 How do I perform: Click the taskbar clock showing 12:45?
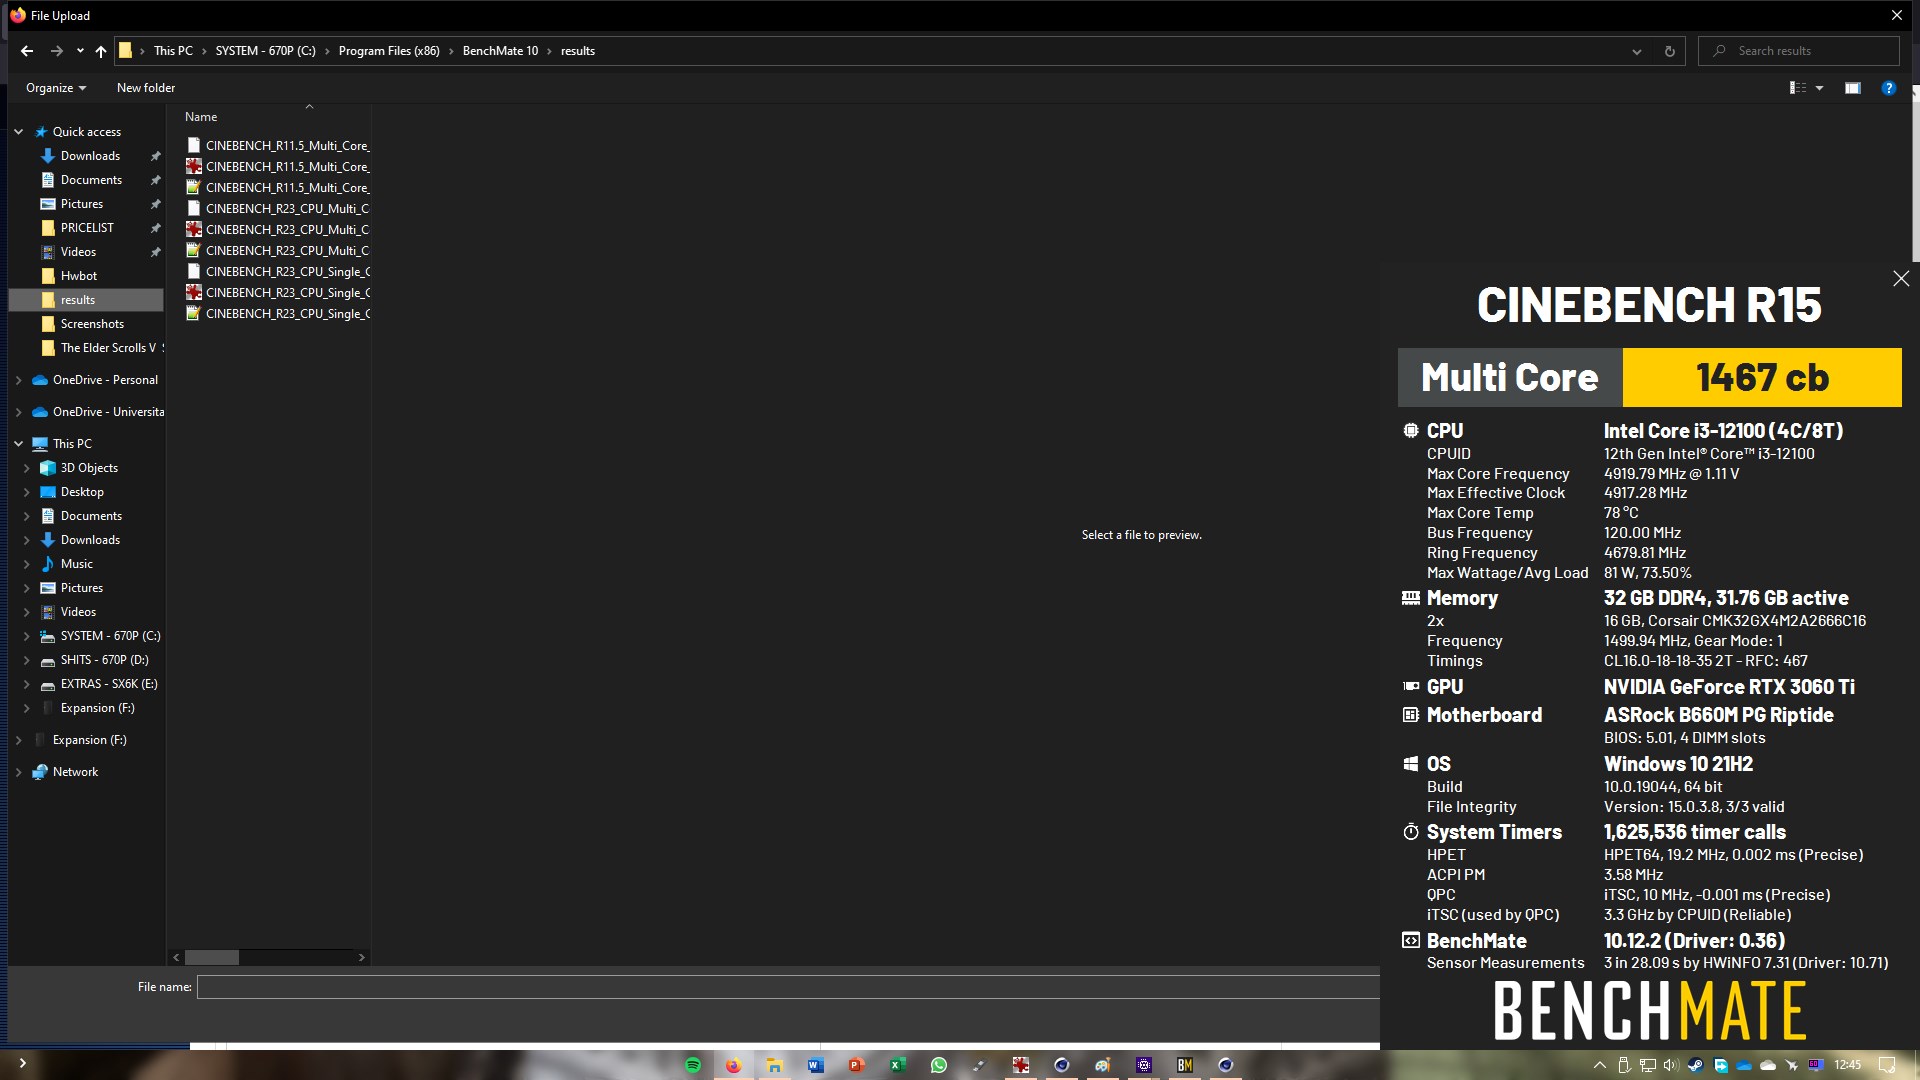(1848, 1065)
